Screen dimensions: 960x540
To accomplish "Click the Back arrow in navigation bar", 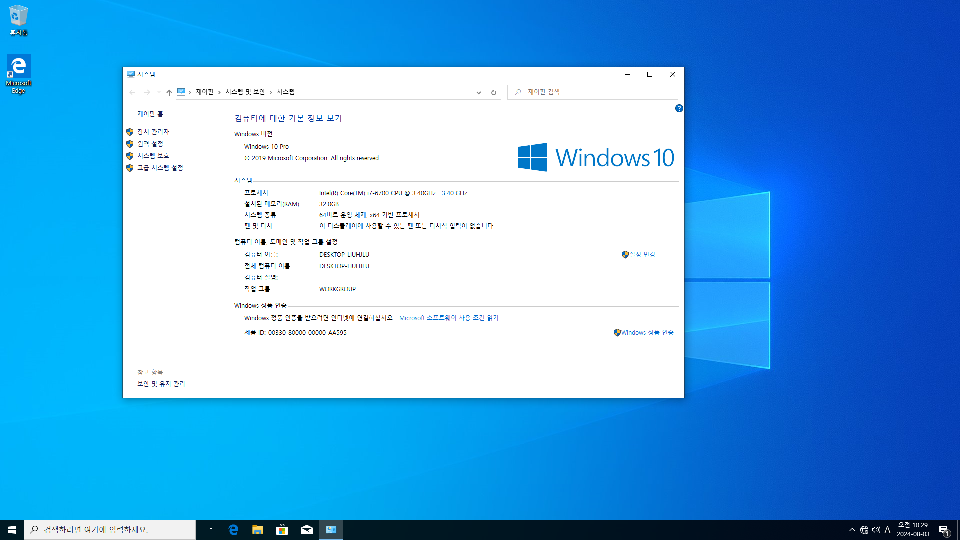I will pos(132,92).
